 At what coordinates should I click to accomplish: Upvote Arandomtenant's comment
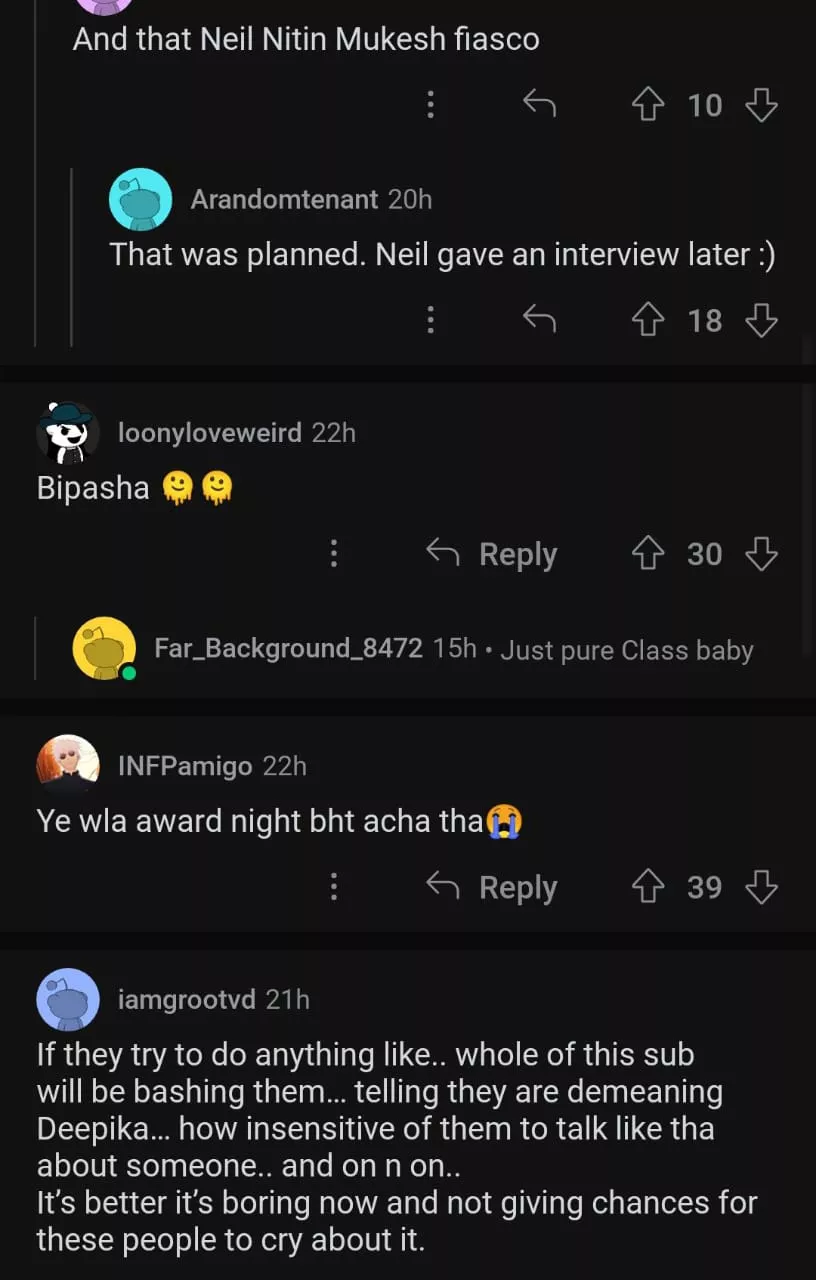point(649,320)
